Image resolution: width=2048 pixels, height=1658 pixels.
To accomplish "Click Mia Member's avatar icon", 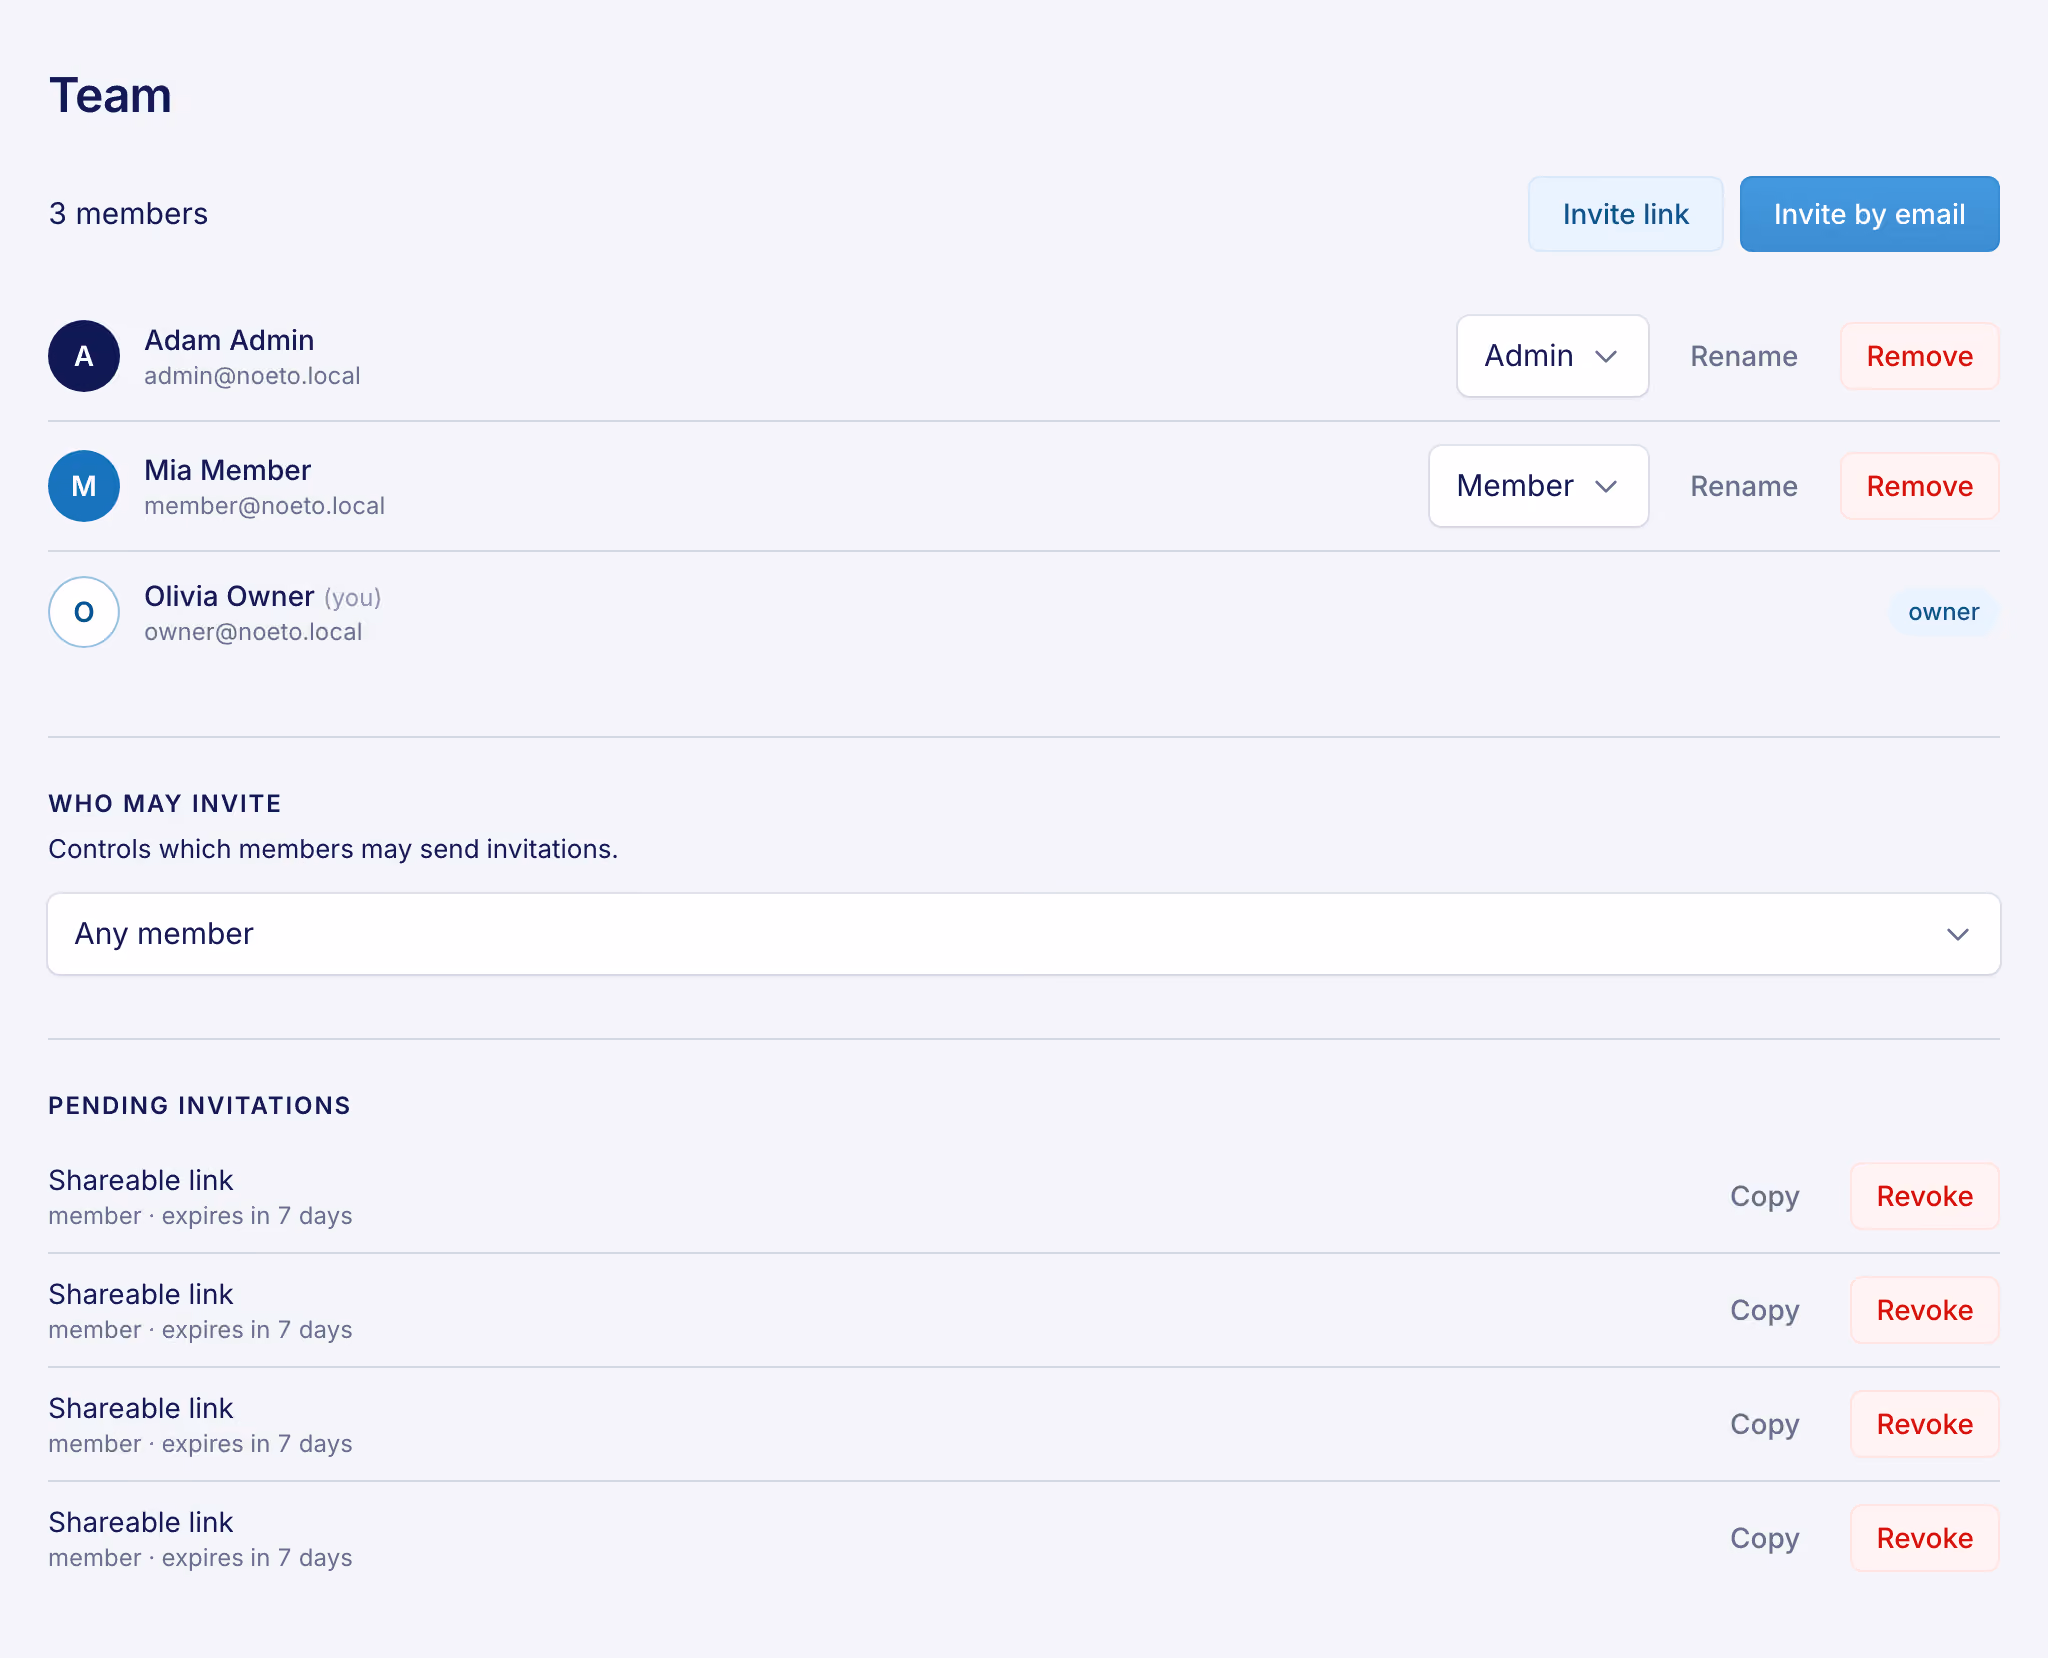I will (x=84, y=486).
